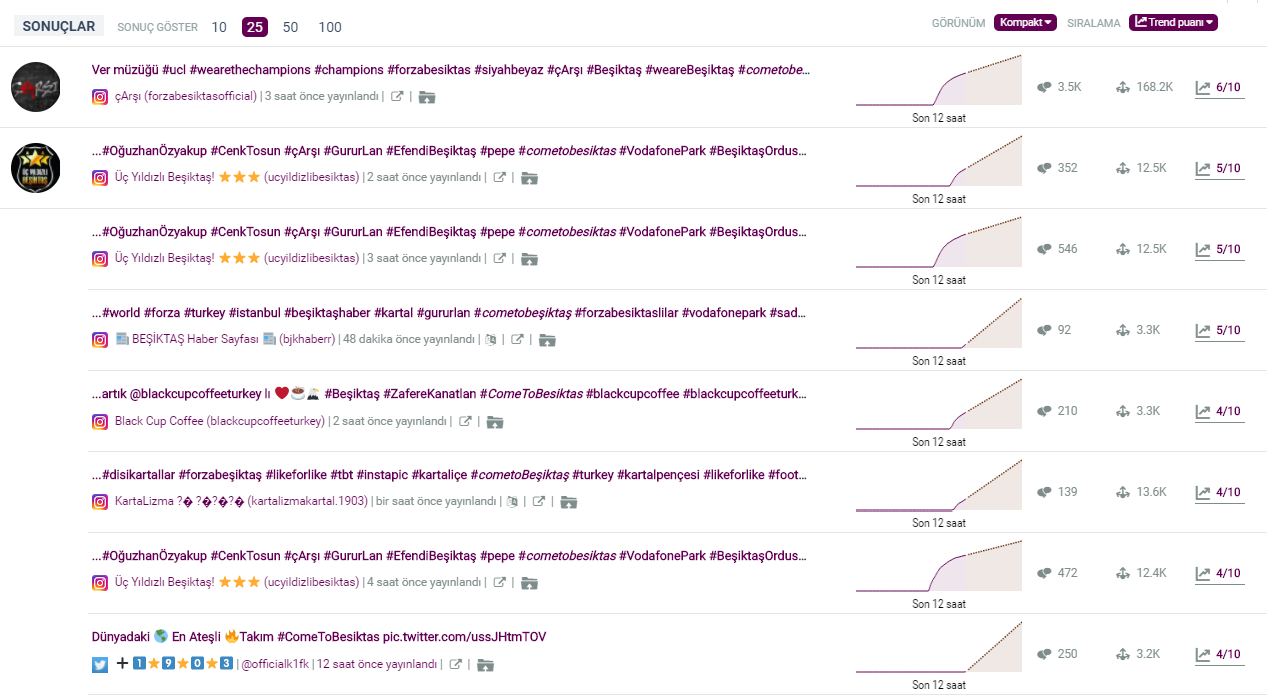Click translate icon on KartaLizma post
Screen dimensions: 1267x697
pos(512,502)
